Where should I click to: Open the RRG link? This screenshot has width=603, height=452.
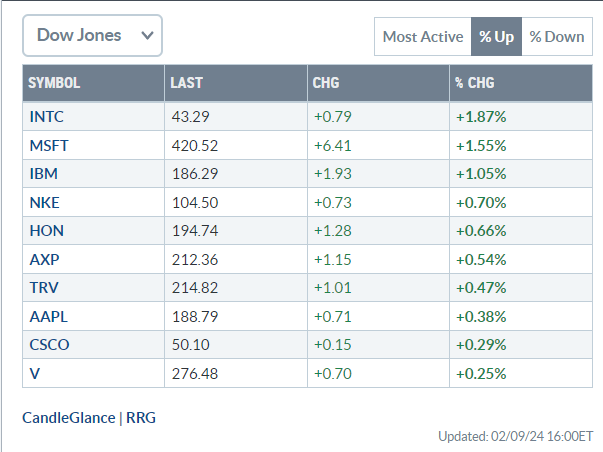pyautogui.click(x=141, y=417)
